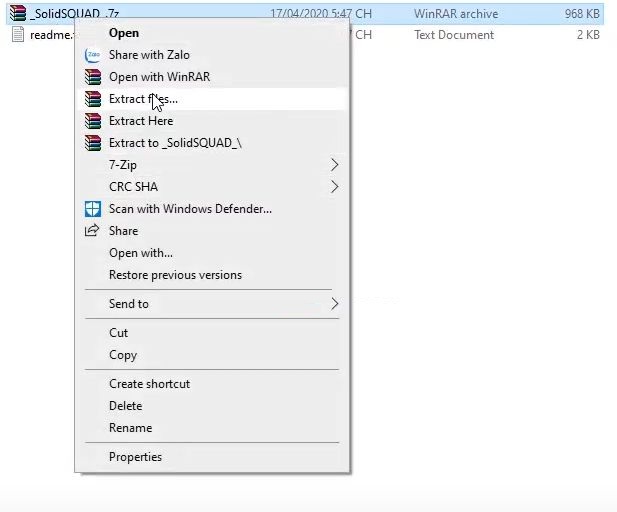
Task: Click WinRAR icon beside Extract to _SolidSQUAD_\
Action: [93, 143]
